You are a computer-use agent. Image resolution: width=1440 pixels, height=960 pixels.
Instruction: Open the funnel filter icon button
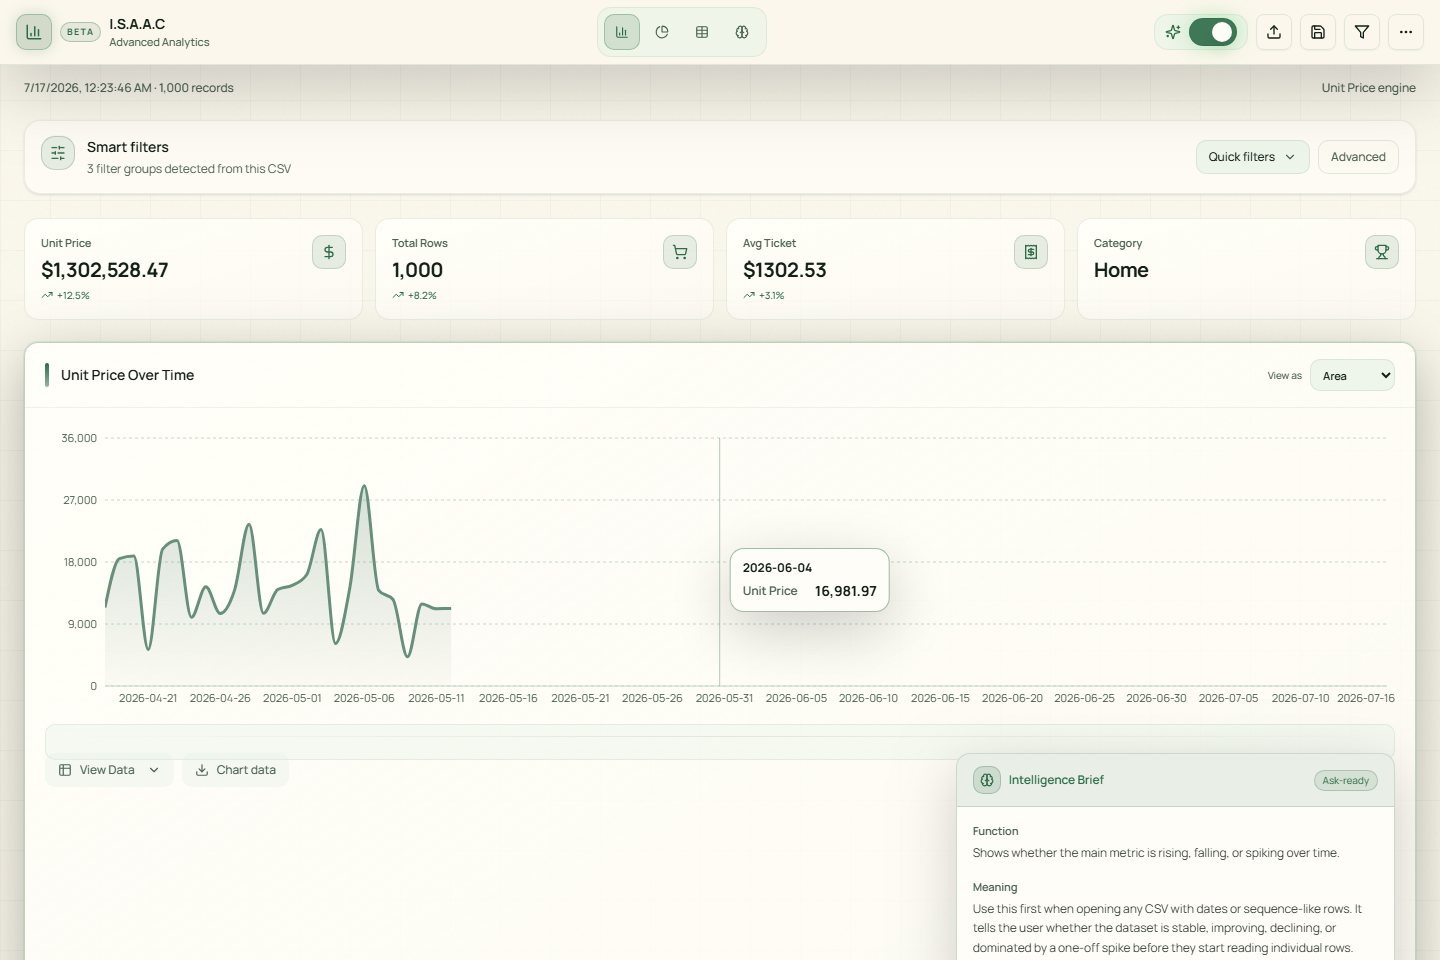[x=1362, y=32]
